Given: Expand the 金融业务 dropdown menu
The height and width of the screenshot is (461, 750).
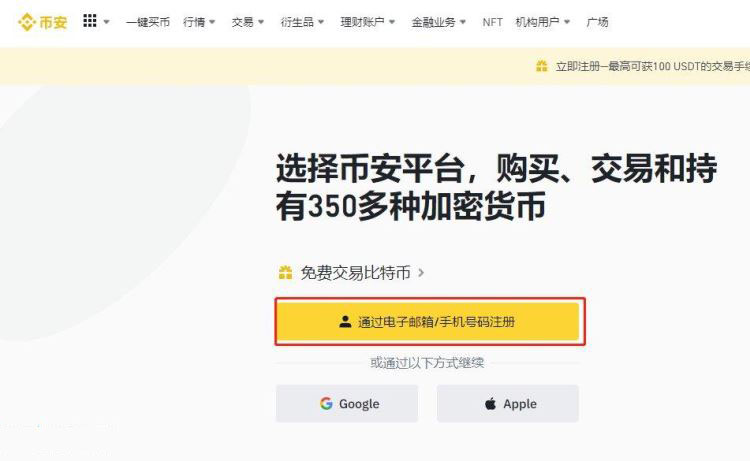Looking at the screenshot, I should tap(438, 22).
